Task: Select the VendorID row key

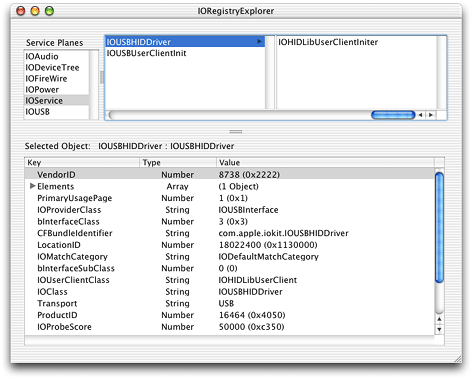Action: click(56, 174)
